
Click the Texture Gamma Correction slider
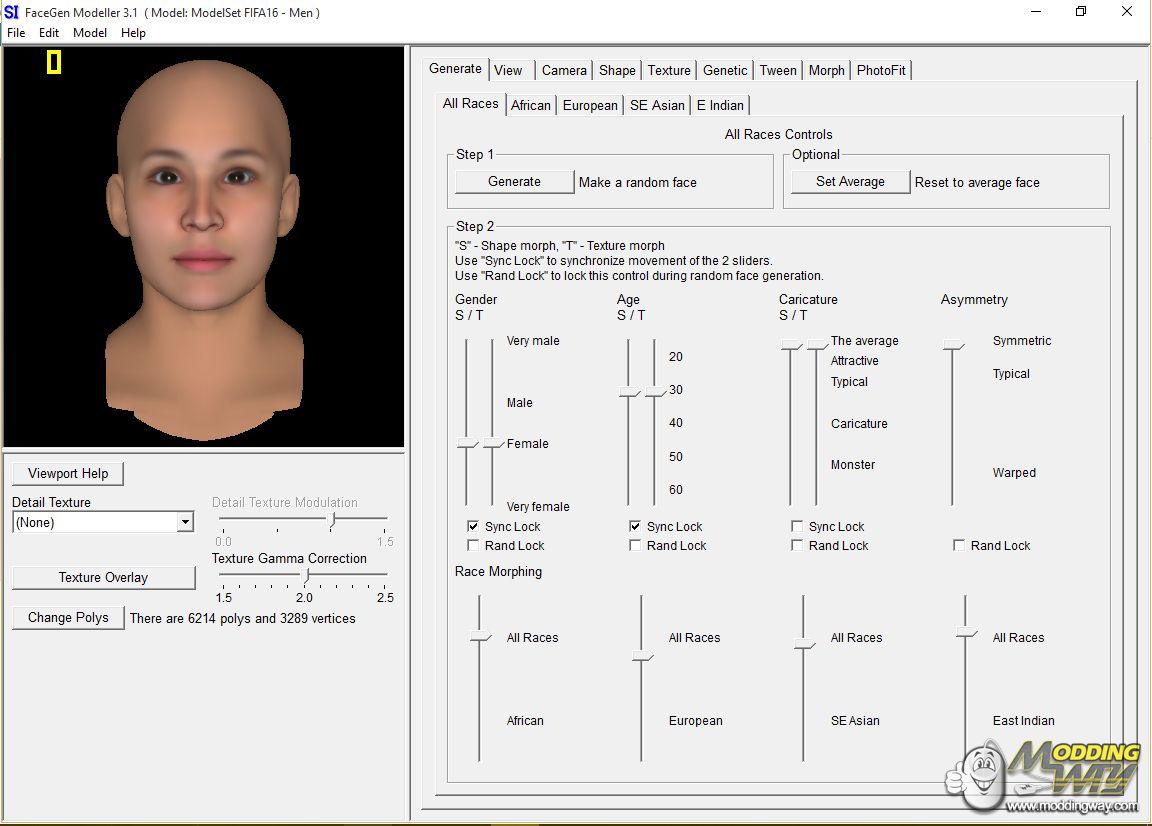[307, 575]
